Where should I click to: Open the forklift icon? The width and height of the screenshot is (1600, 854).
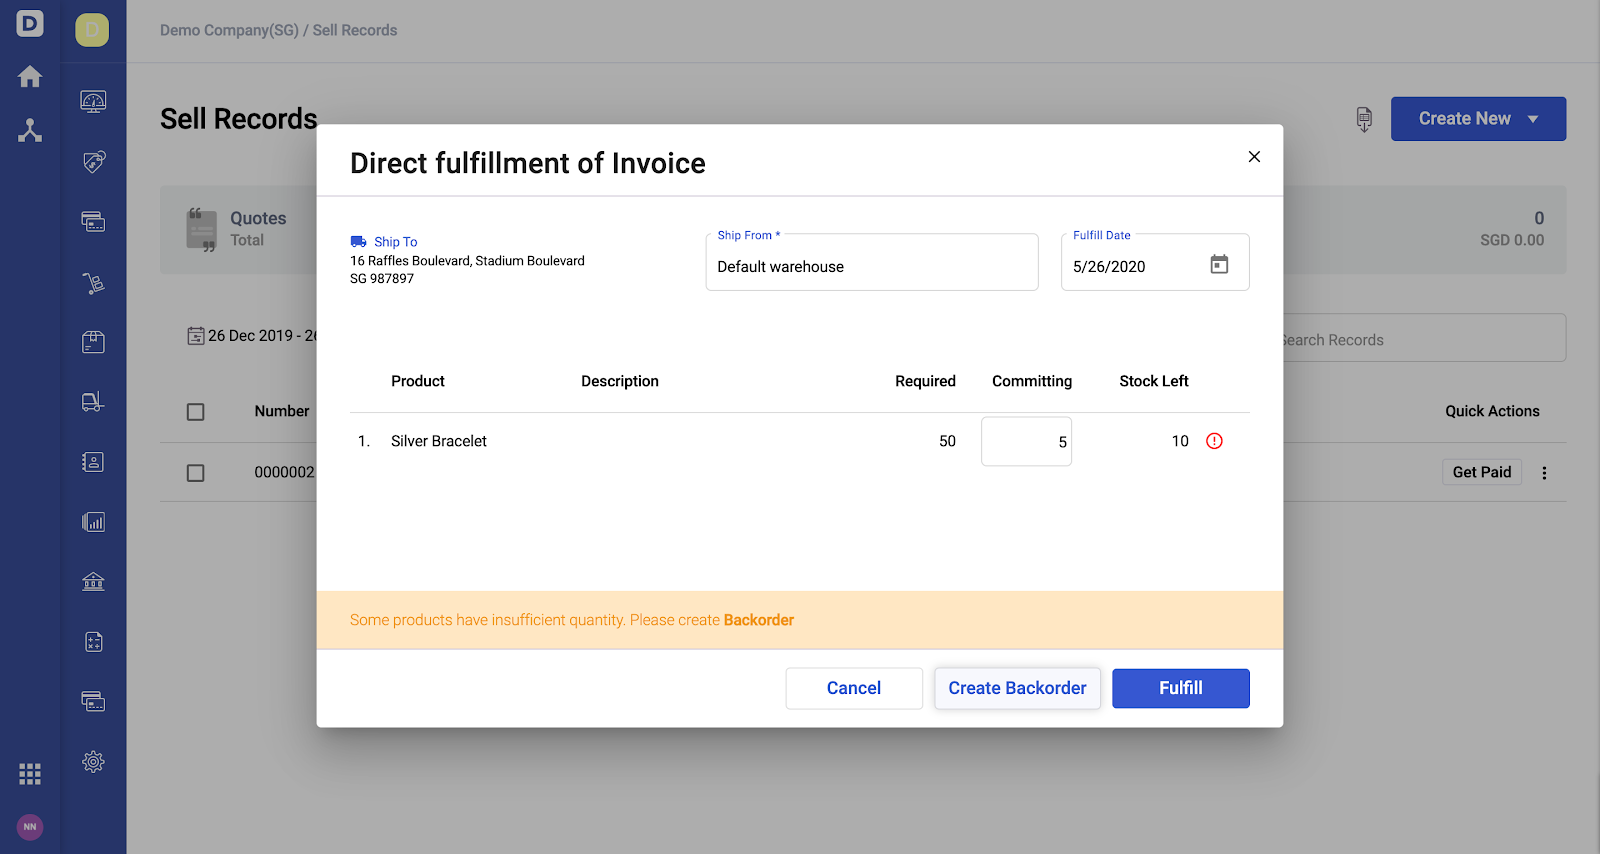[x=93, y=402]
